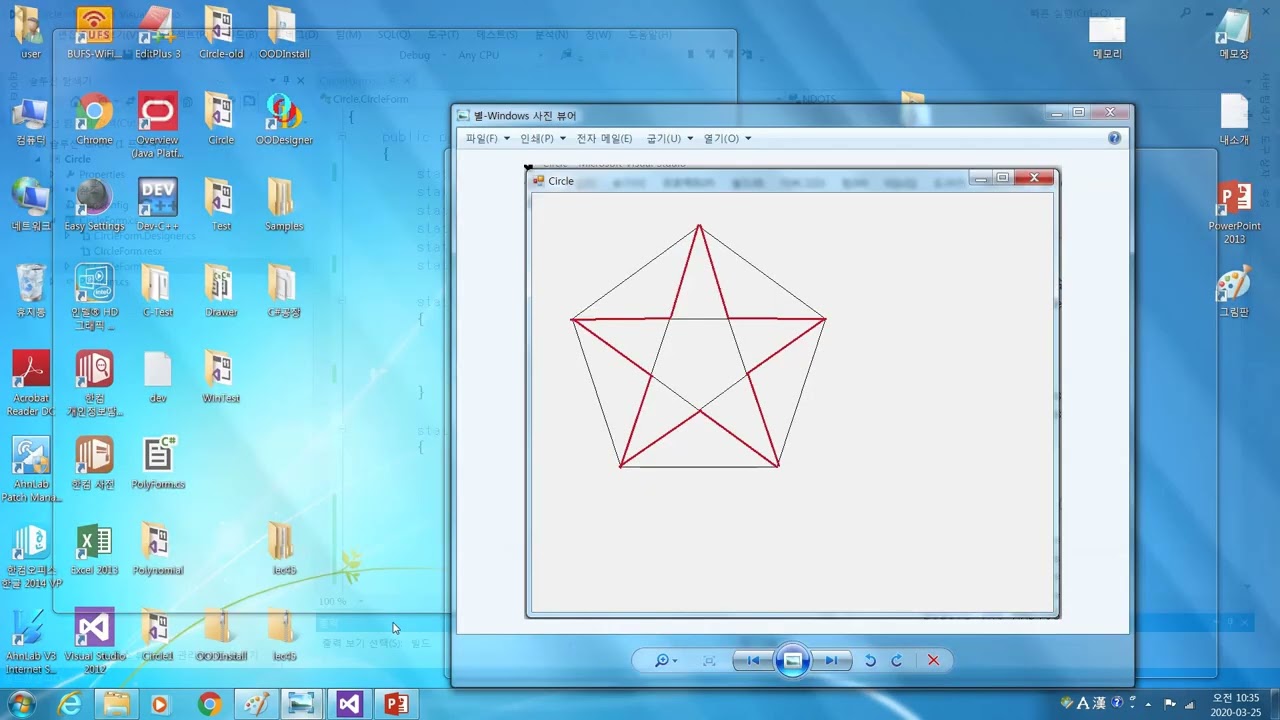The width and height of the screenshot is (1280, 720).
Task: Rotate photo clockwise
Action: (x=897, y=661)
